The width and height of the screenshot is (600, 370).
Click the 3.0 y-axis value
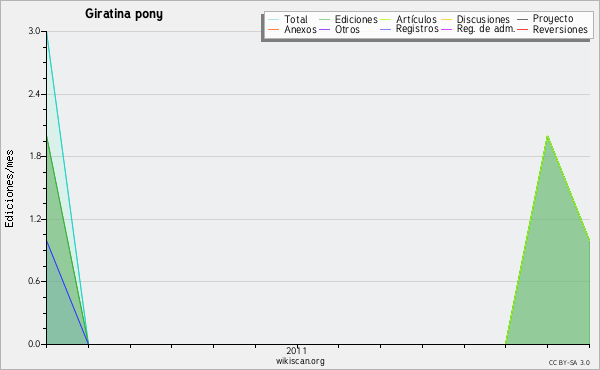click(x=34, y=31)
